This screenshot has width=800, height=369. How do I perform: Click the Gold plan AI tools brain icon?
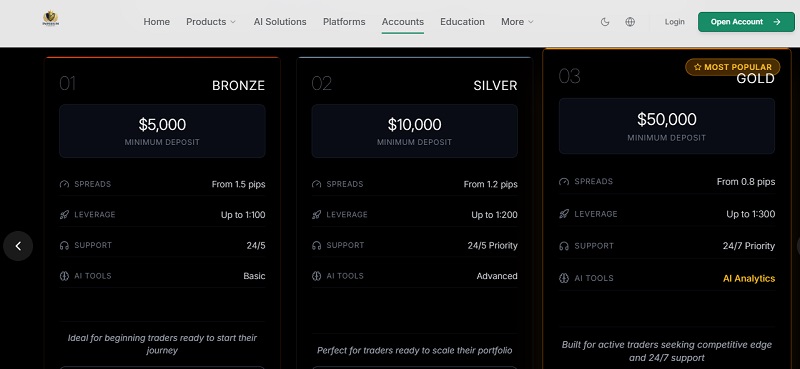click(564, 279)
